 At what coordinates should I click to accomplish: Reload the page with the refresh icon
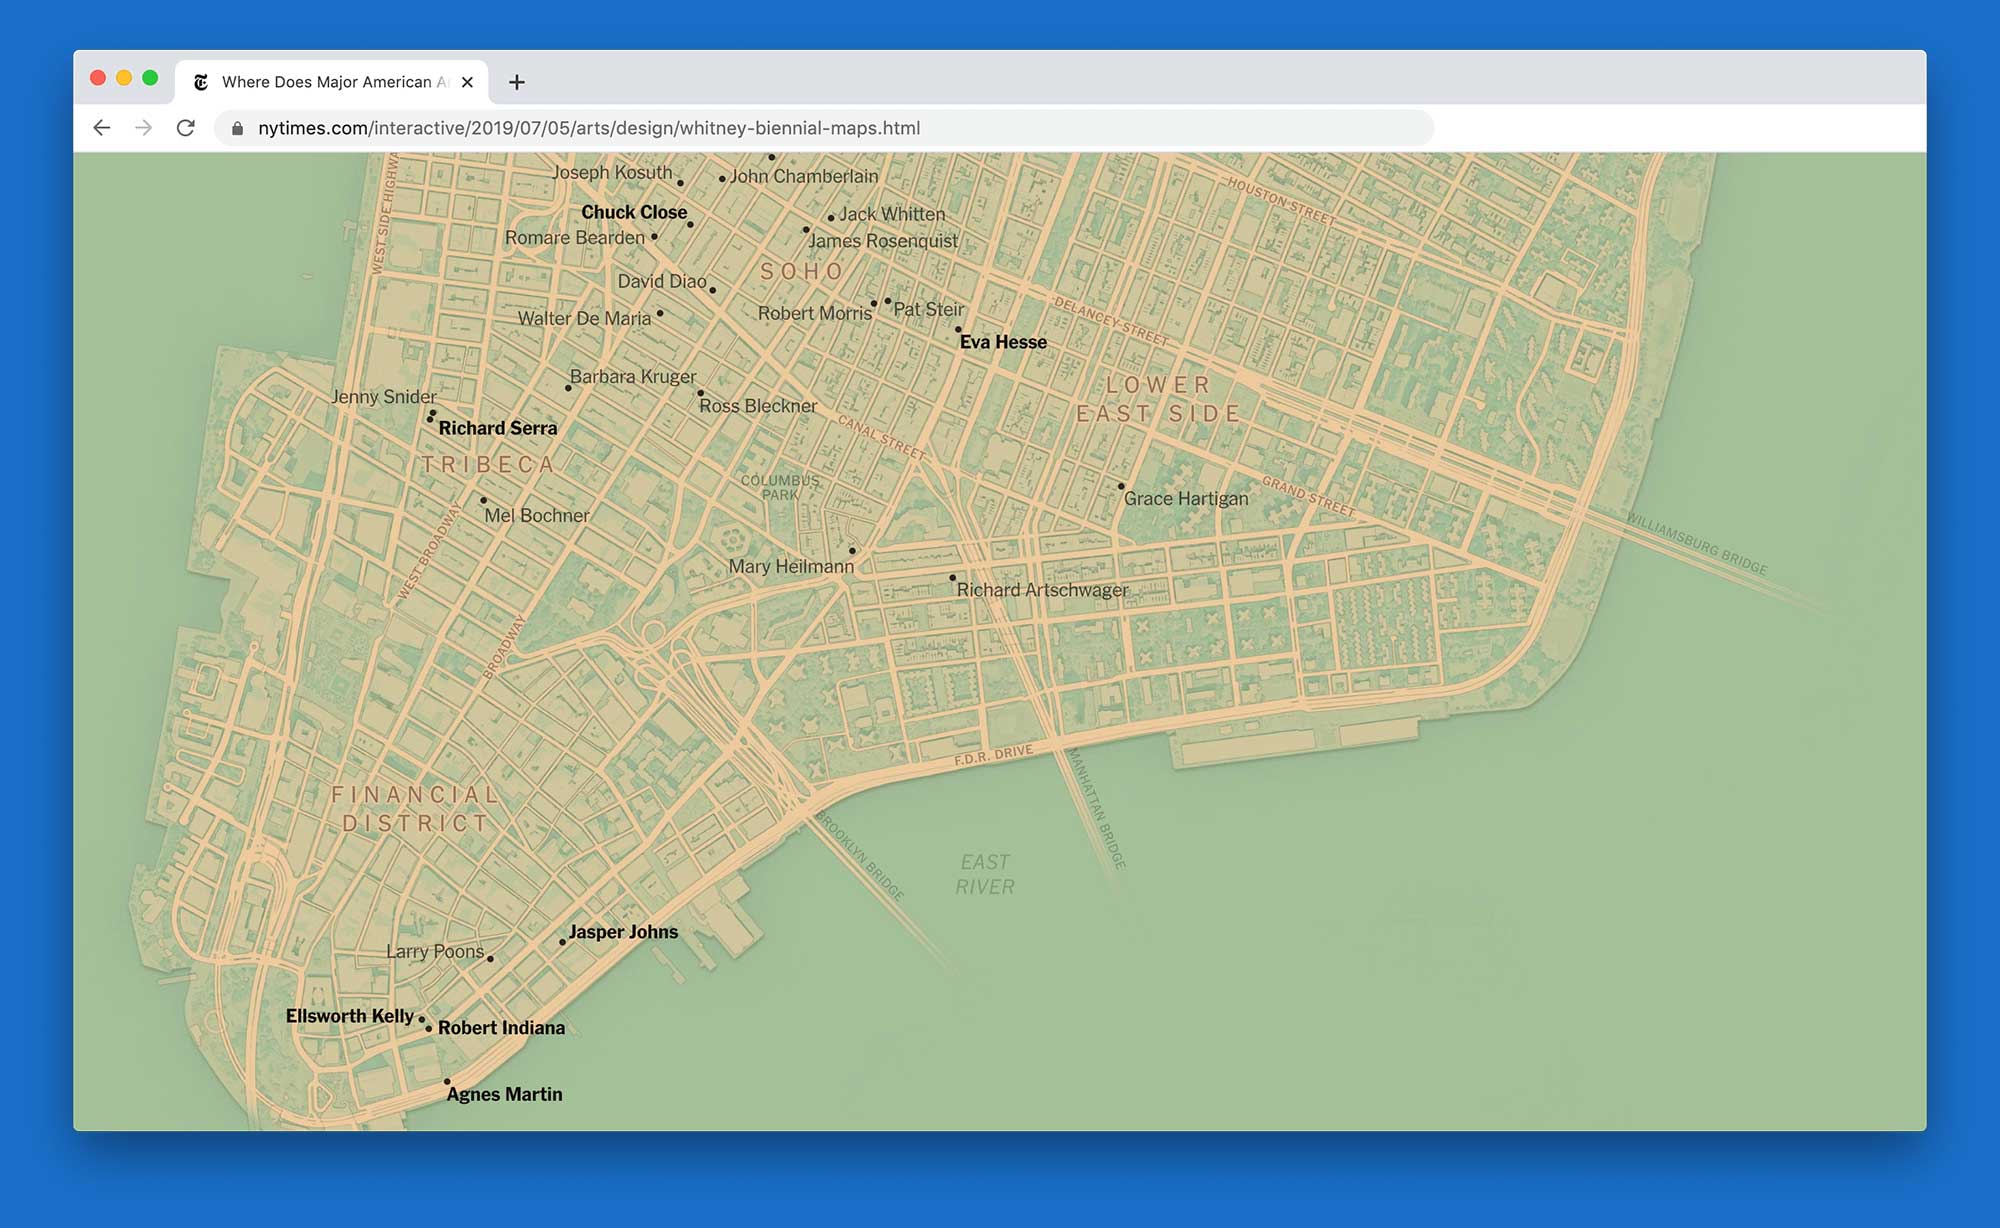pyautogui.click(x=186, y=128)
